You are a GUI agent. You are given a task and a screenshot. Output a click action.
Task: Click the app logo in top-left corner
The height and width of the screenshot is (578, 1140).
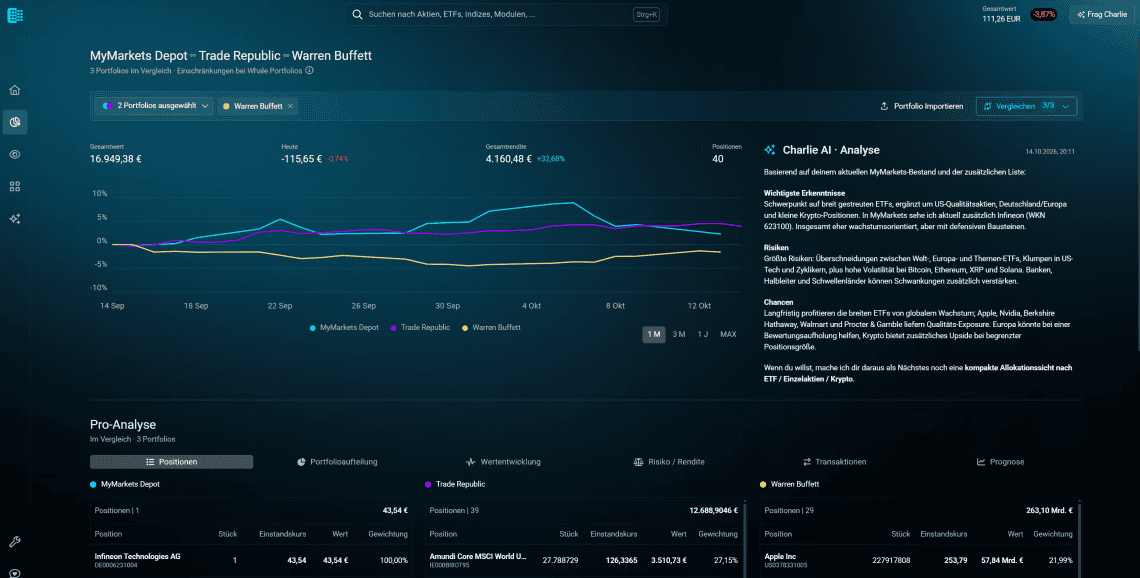15,15
